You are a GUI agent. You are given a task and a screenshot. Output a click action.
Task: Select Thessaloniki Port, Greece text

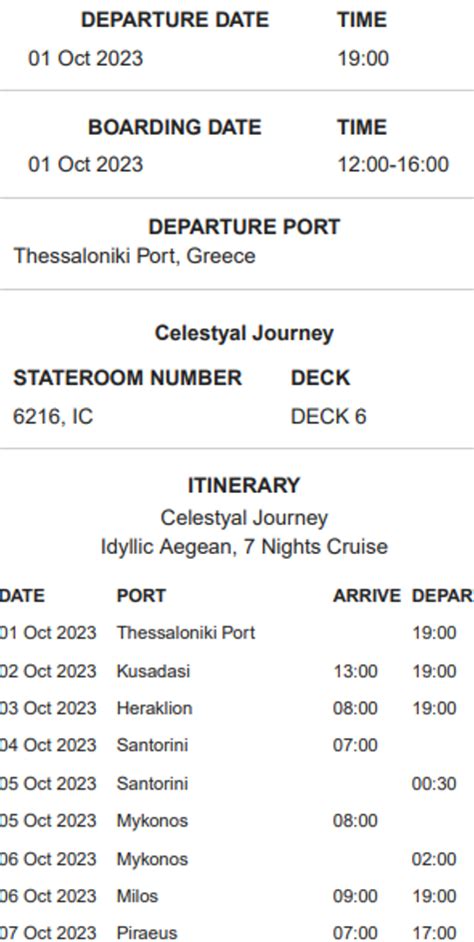click(135, 256)
